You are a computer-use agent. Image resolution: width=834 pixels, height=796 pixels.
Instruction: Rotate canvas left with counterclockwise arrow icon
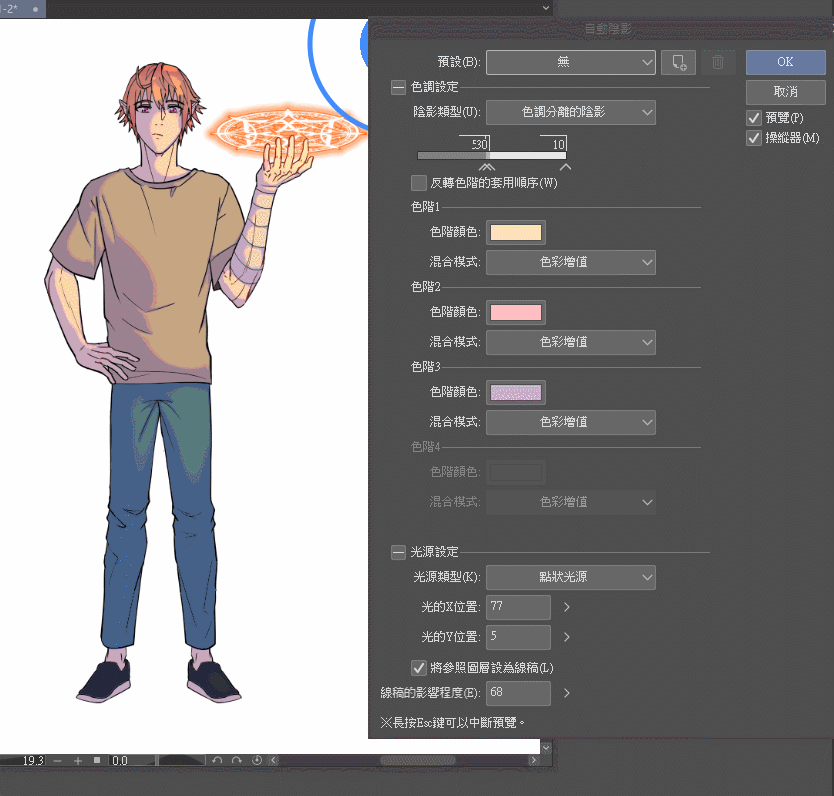point(216,760)
